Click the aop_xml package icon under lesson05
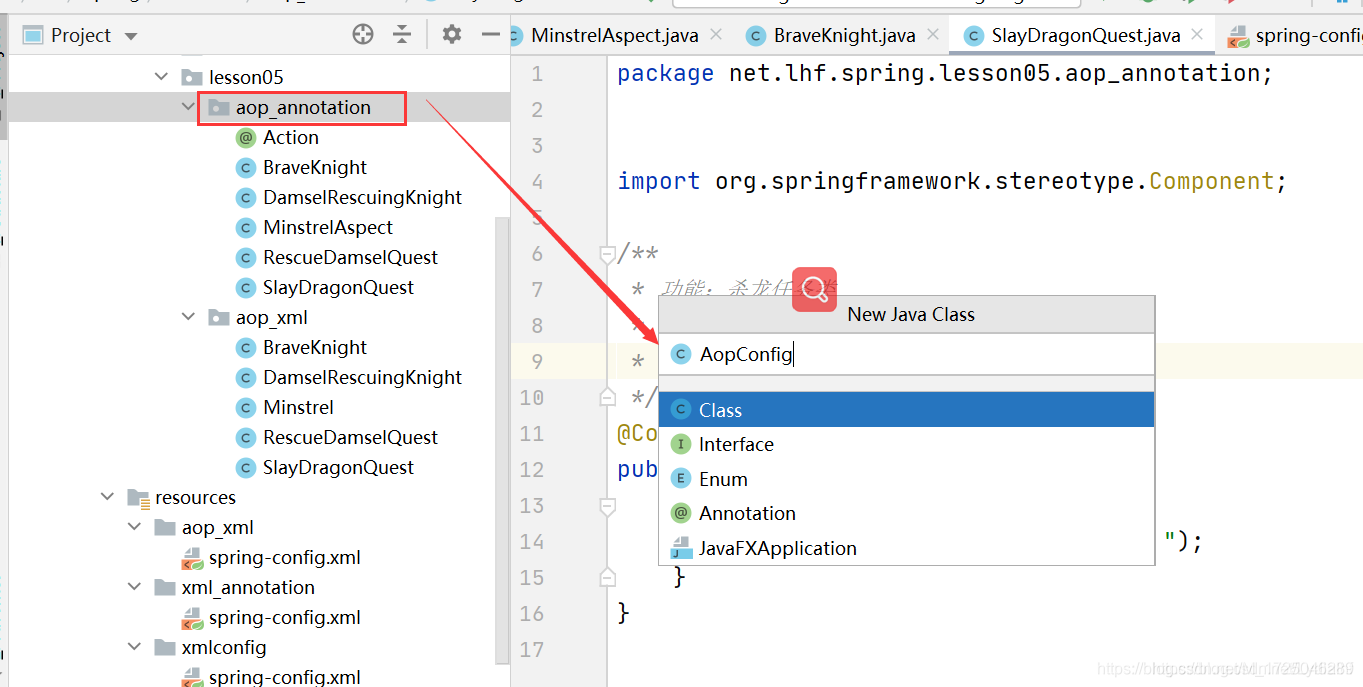1363x687 pixels. [x=219, y=317]
